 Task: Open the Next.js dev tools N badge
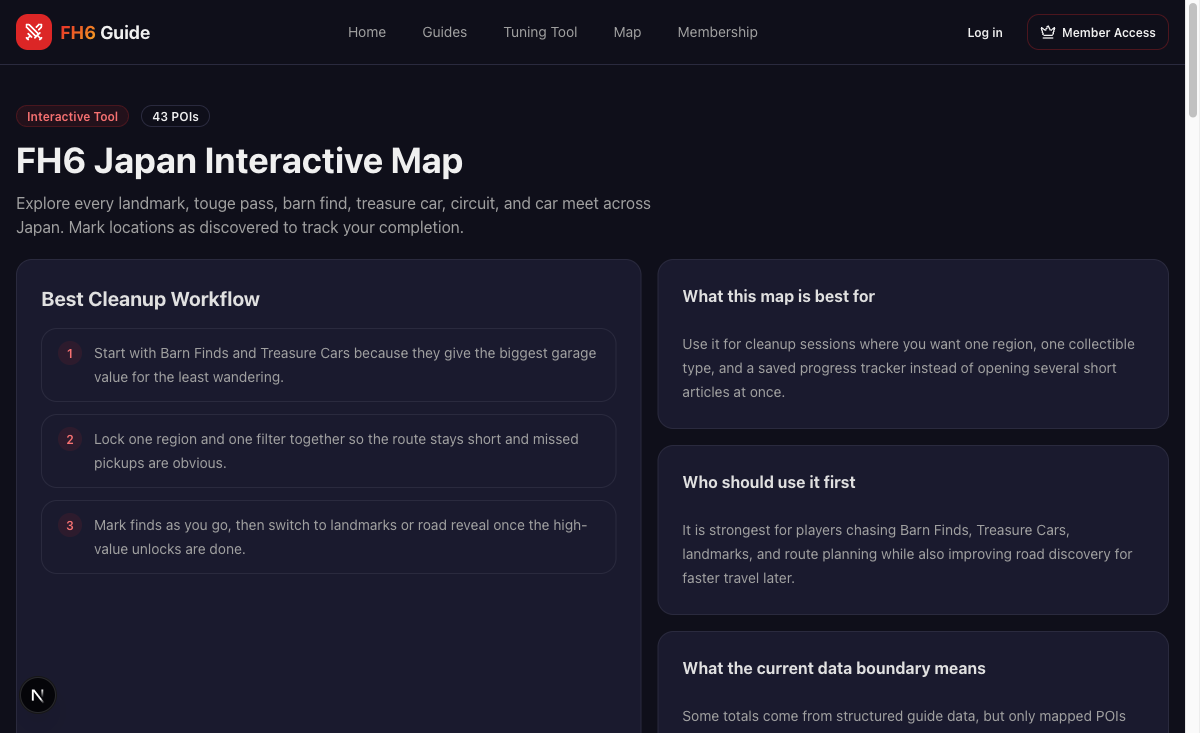point(38,695)
